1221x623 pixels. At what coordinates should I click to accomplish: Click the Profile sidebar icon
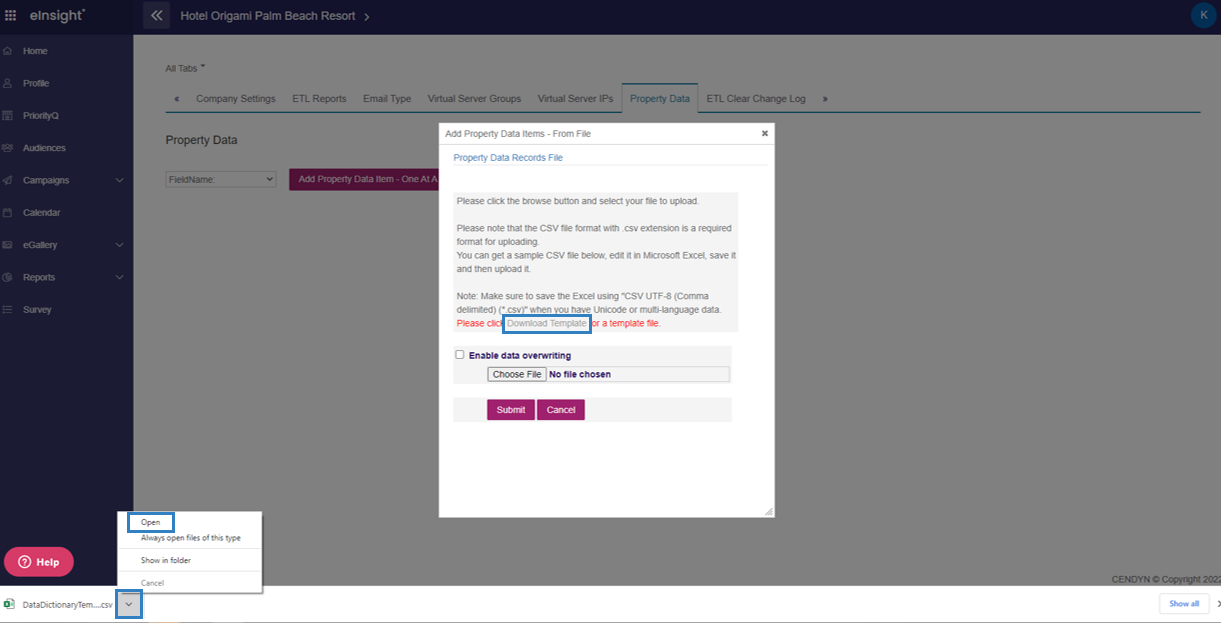8,83
